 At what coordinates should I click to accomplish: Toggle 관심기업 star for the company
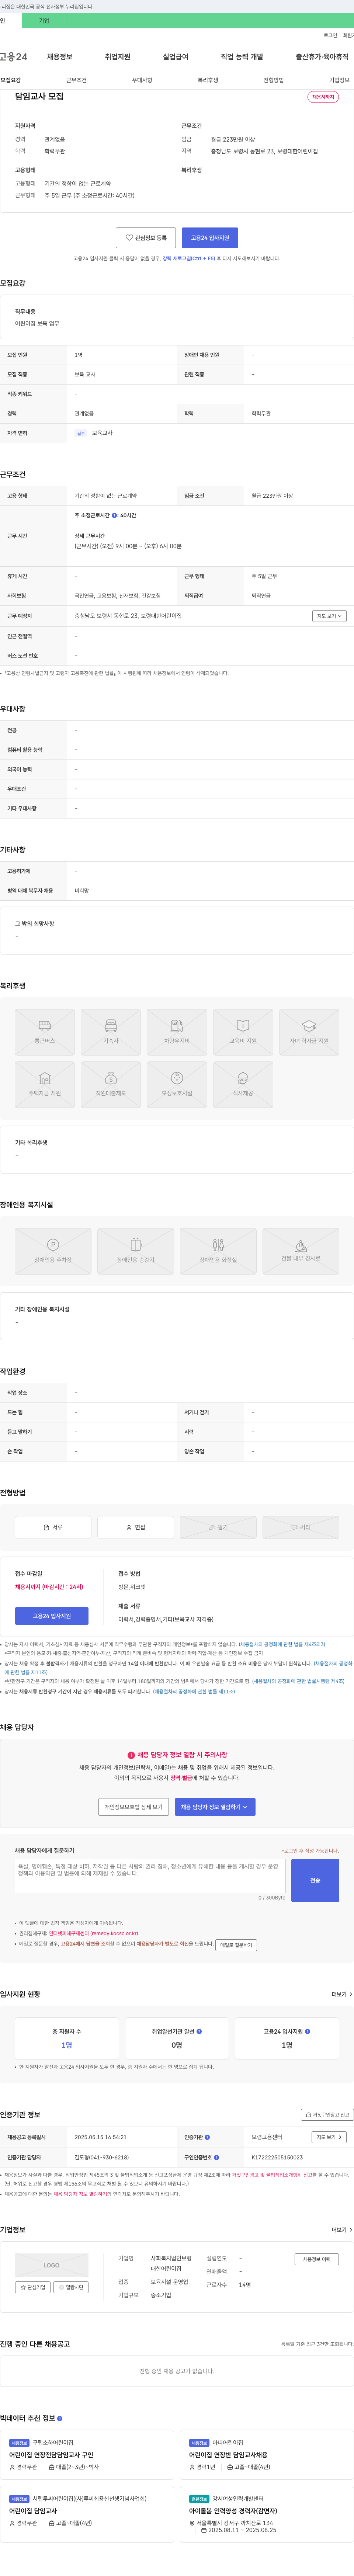33,2287
